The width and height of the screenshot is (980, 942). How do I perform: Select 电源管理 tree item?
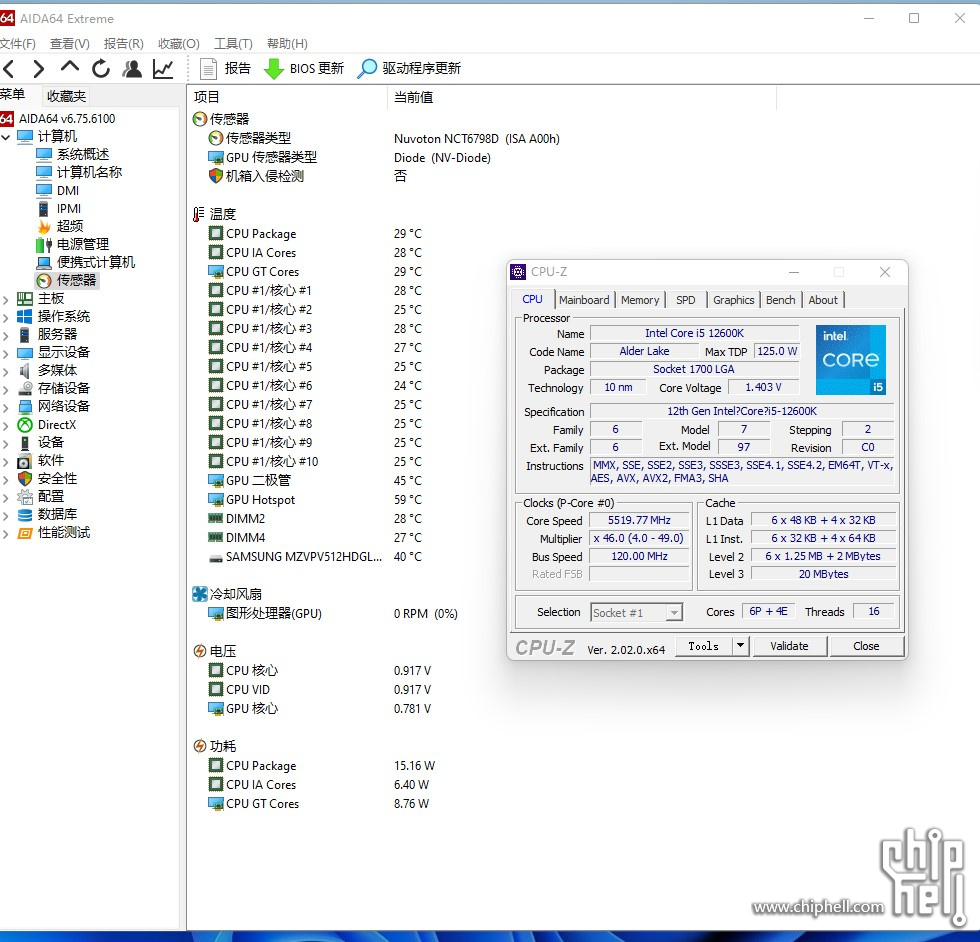coord(82,244)
